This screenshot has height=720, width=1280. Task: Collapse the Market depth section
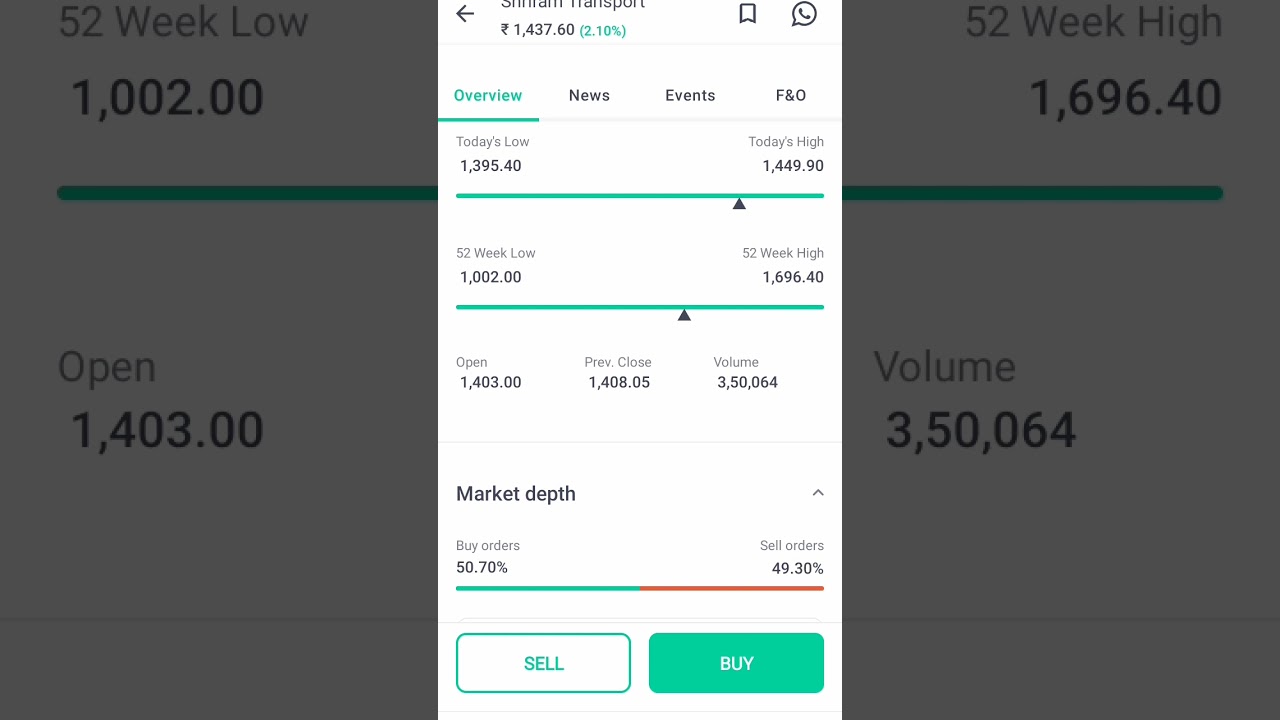pyautogui.click(x=818, y=493)
